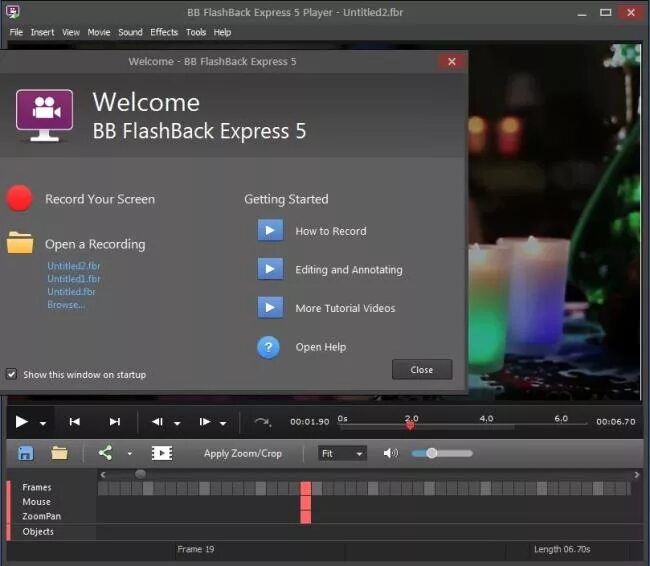
Task: Open the Fit zoom level dropdown
Action: point(342,454)
